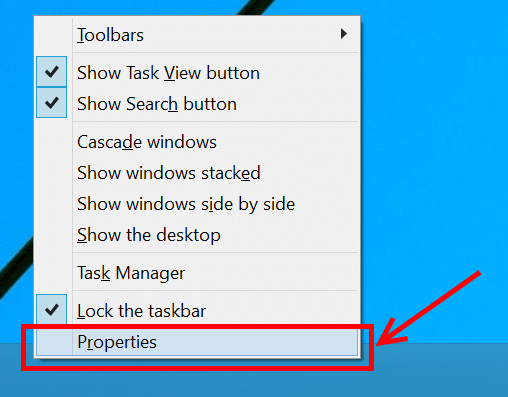This screenshot has width=508, height=397.
Task: Click the empty taskbar right of the menu
Action: 440,370
